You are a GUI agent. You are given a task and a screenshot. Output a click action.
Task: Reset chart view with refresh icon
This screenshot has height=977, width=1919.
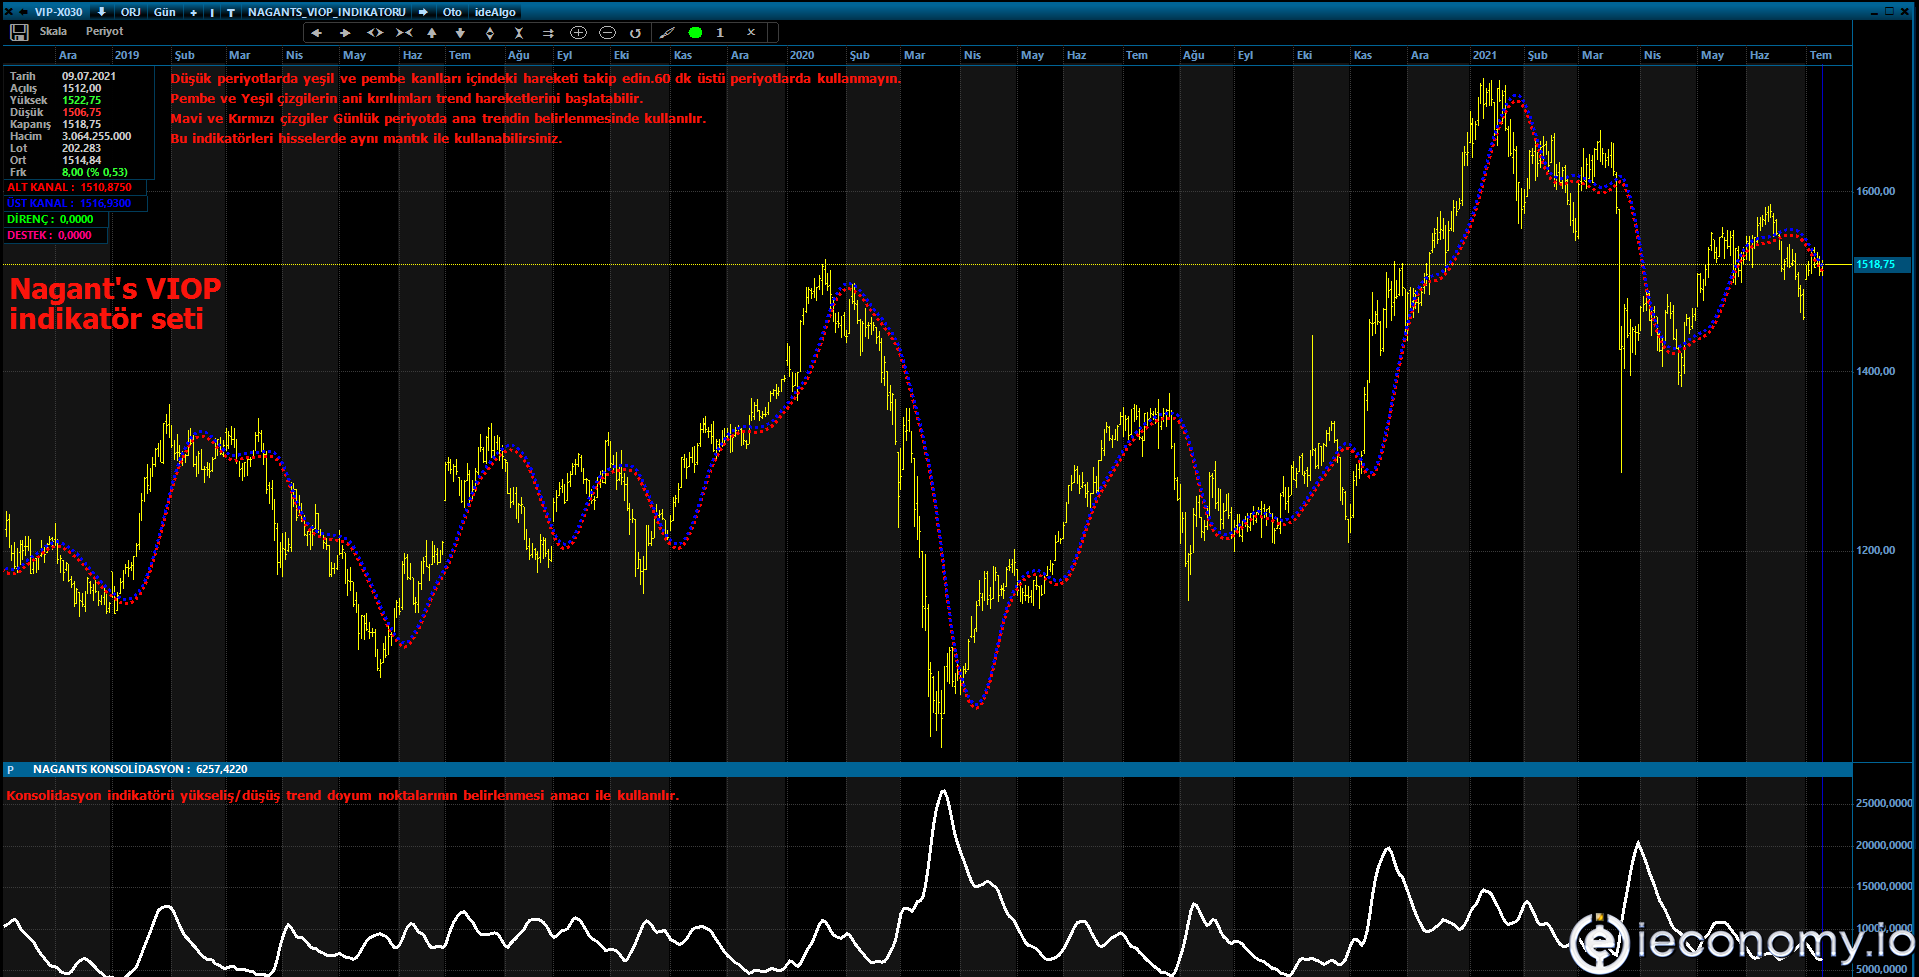pos(635,33)
